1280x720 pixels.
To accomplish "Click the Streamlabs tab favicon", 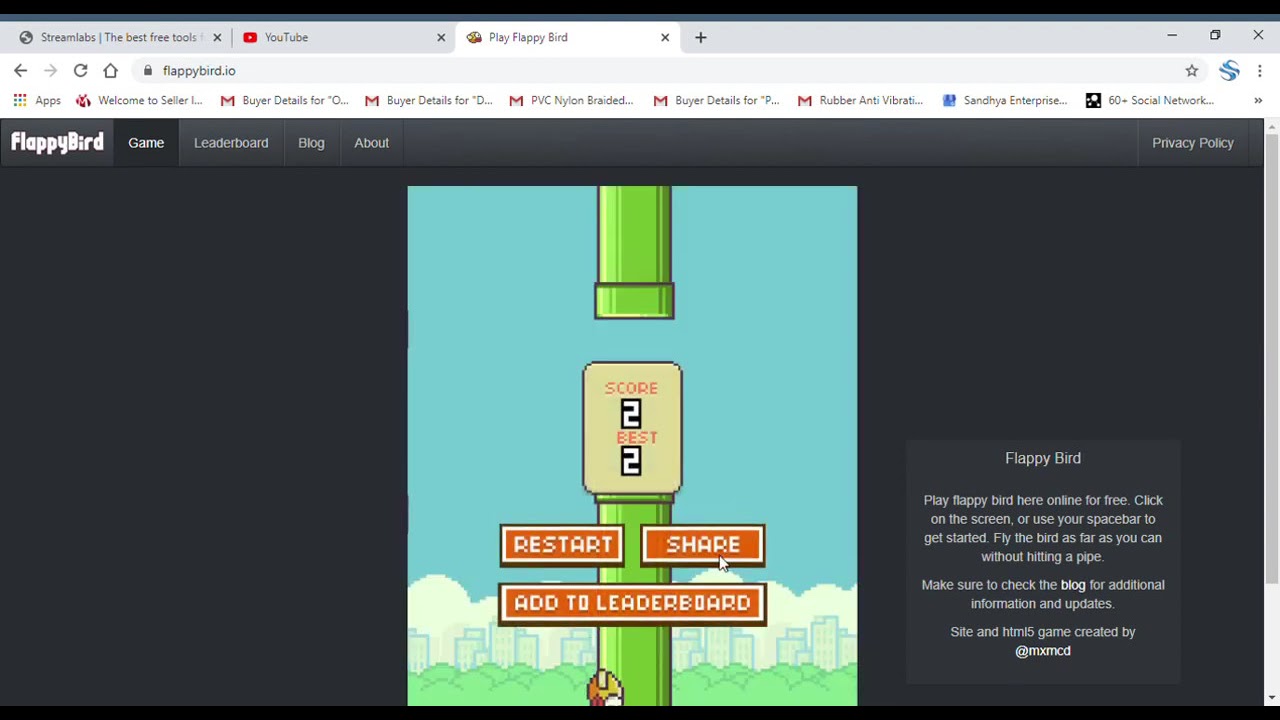I will click(26, 37).
